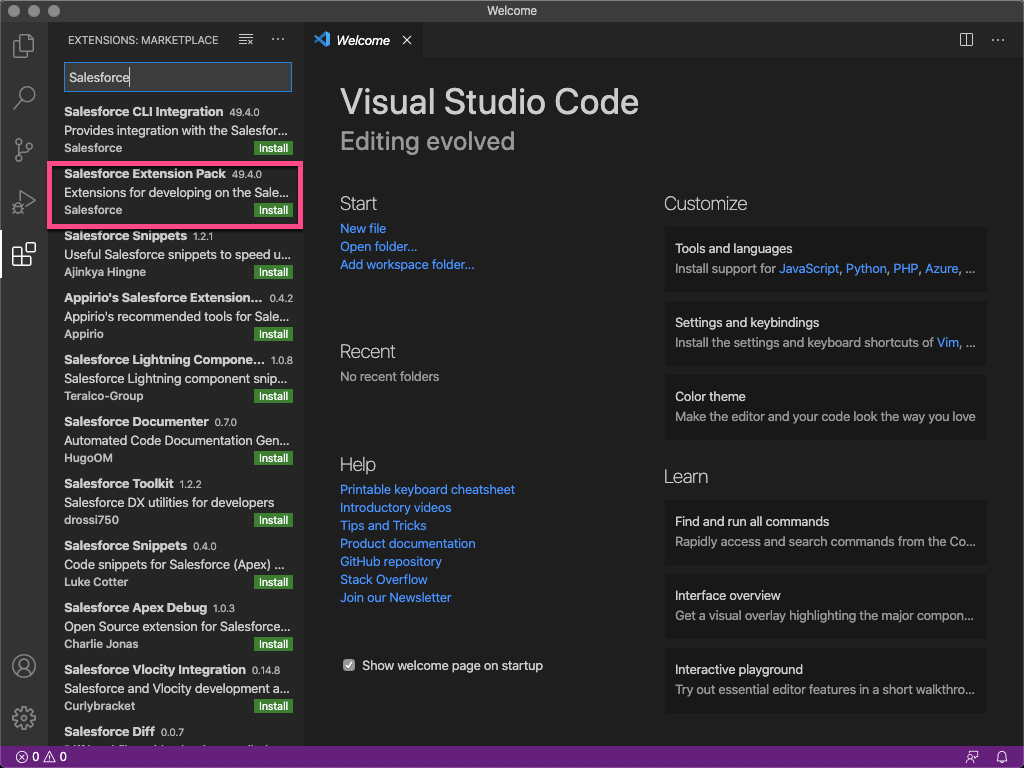Screen dimensions: 1024x768
Task: Open the Accounts icon in activity bar
Action: tap(24, 666)
